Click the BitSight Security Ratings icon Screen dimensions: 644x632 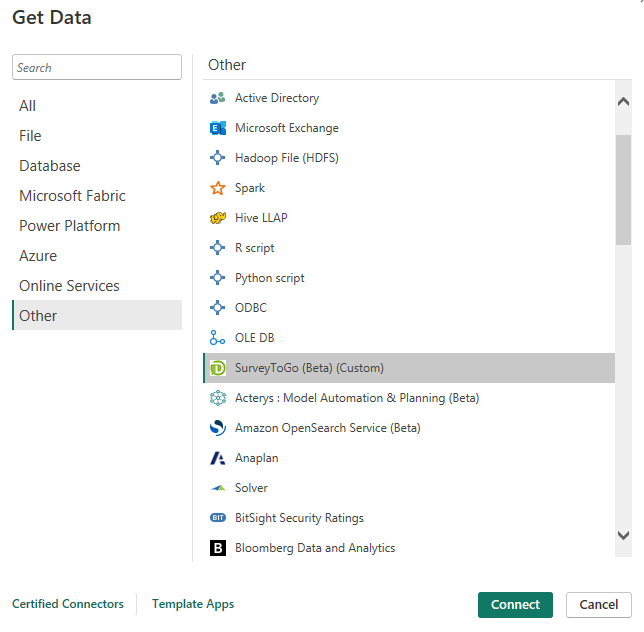tap(218, 518)
